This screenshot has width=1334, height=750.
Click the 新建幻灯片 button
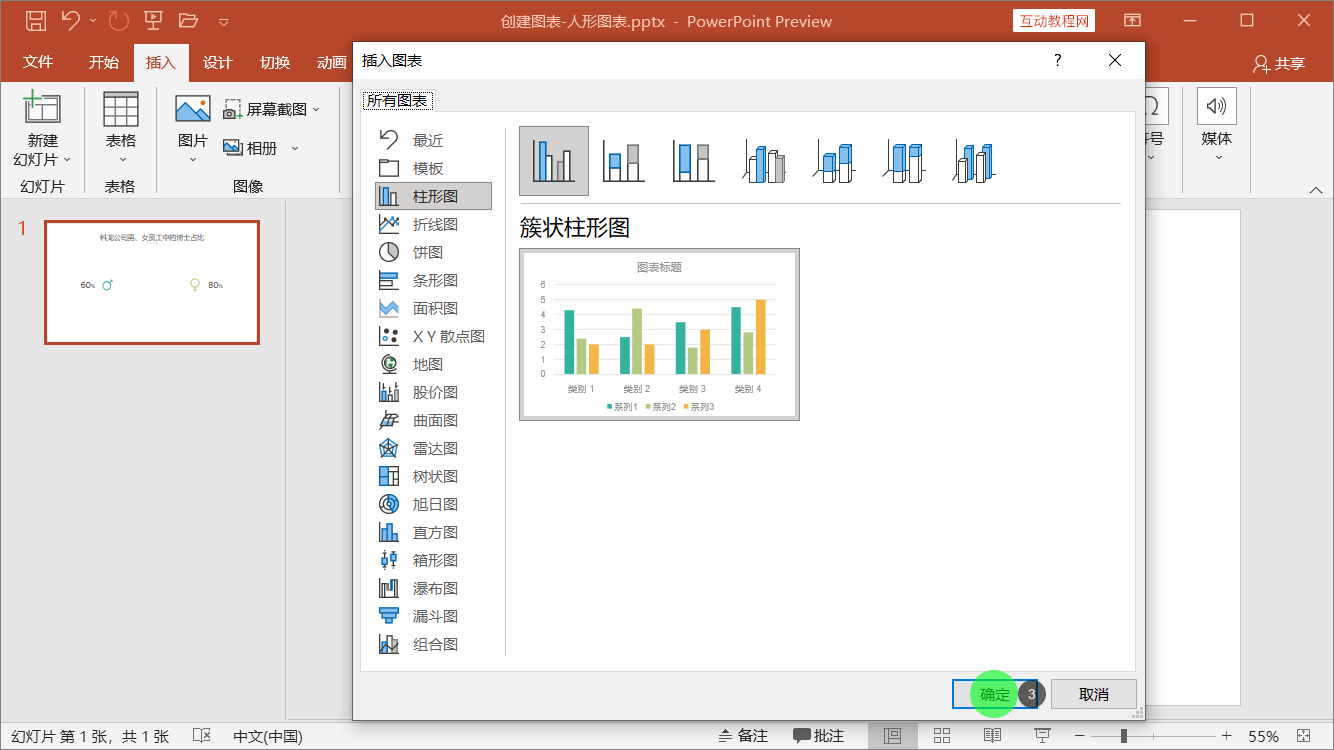pos(42,129)
